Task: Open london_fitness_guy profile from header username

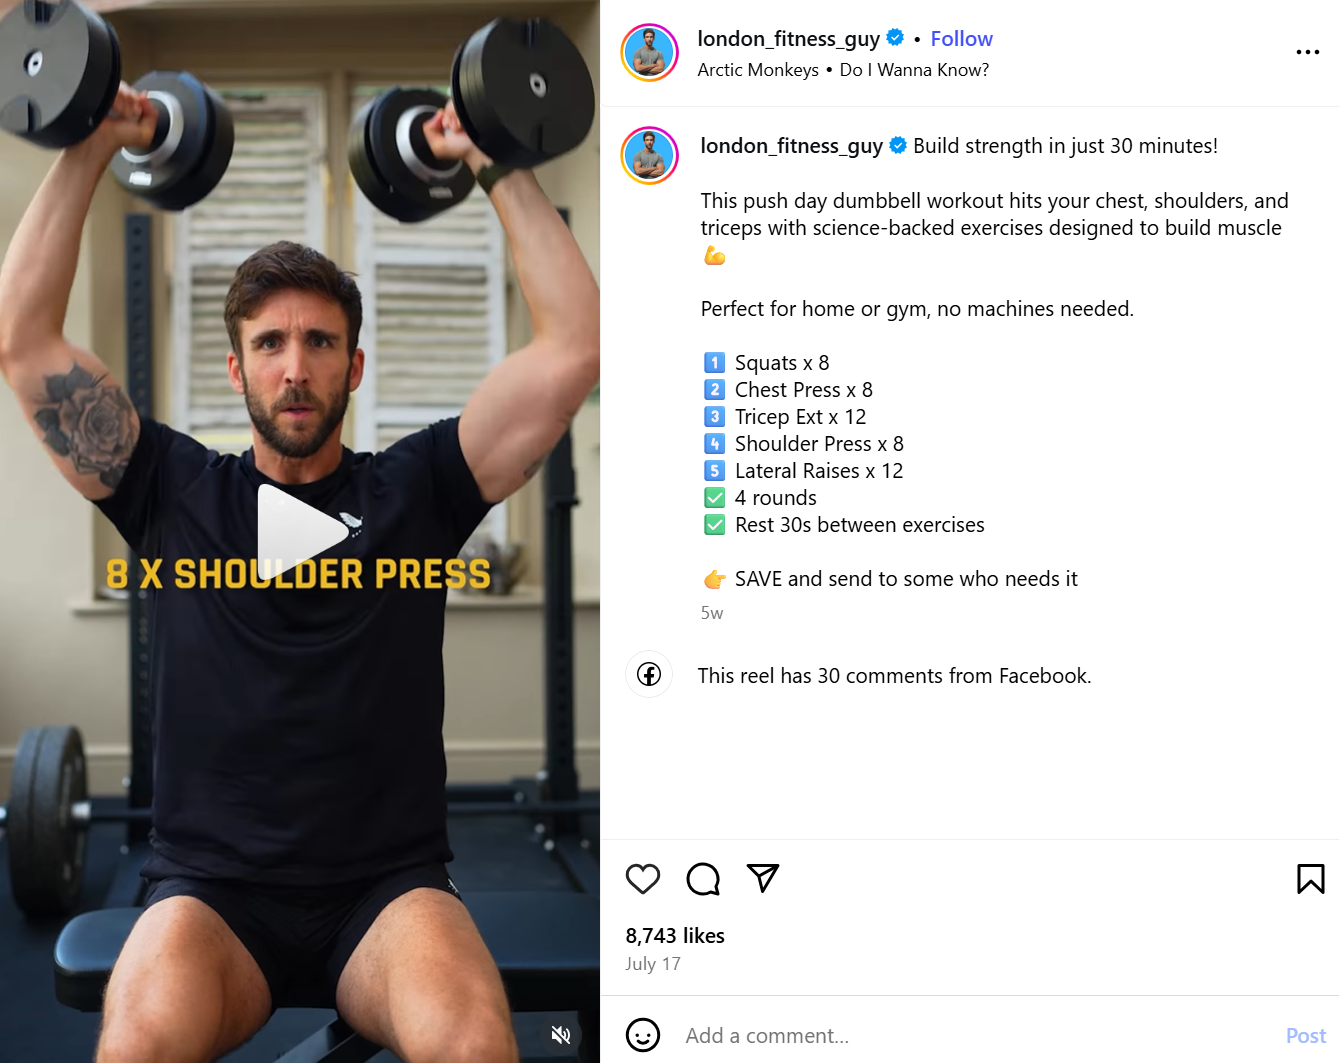Action: [x=788, y=39]
